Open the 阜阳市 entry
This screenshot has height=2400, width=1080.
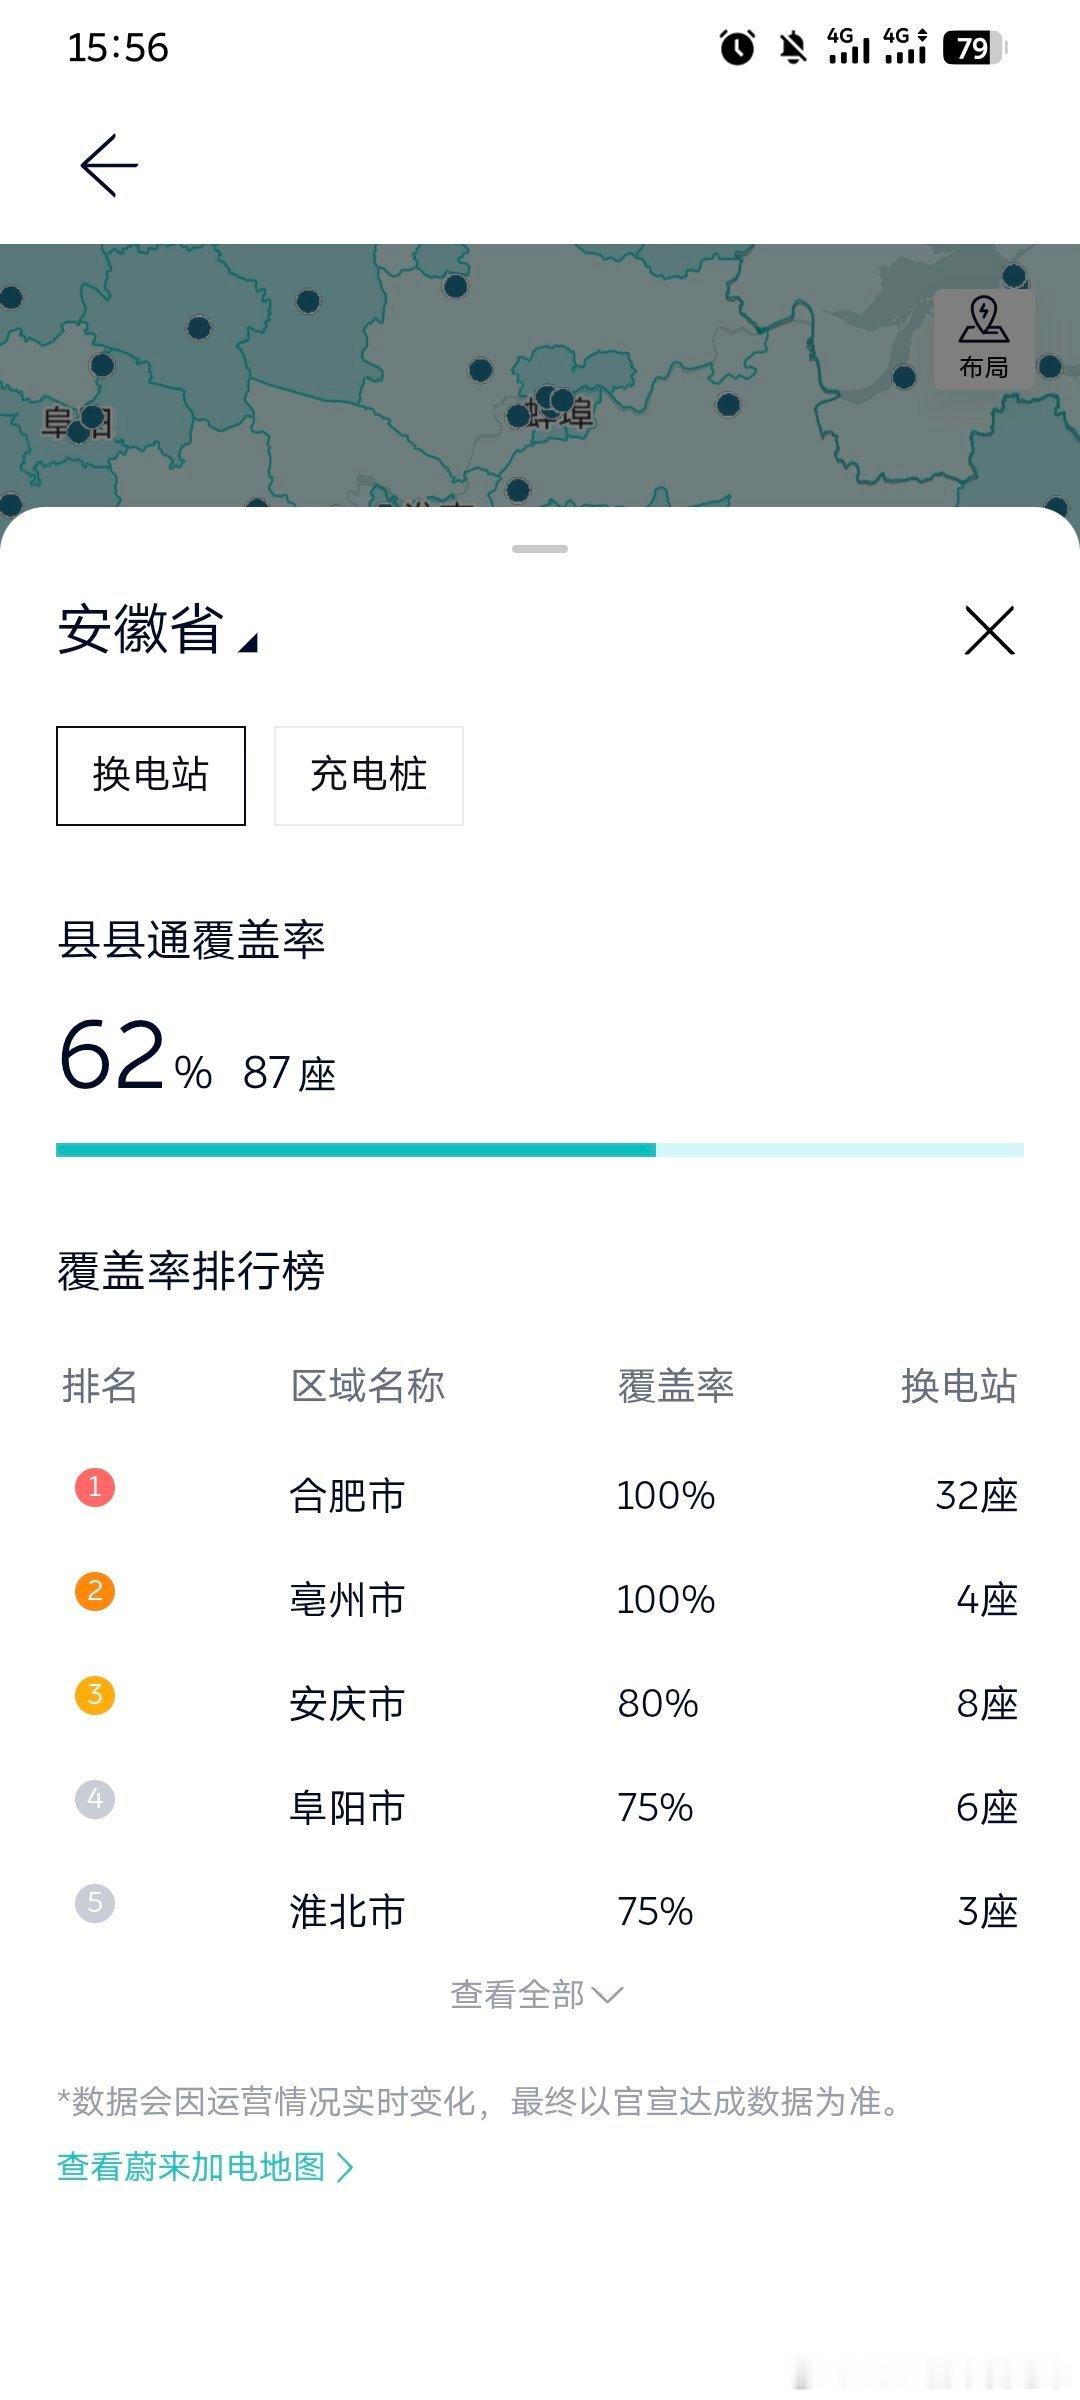pos(540,1807)
